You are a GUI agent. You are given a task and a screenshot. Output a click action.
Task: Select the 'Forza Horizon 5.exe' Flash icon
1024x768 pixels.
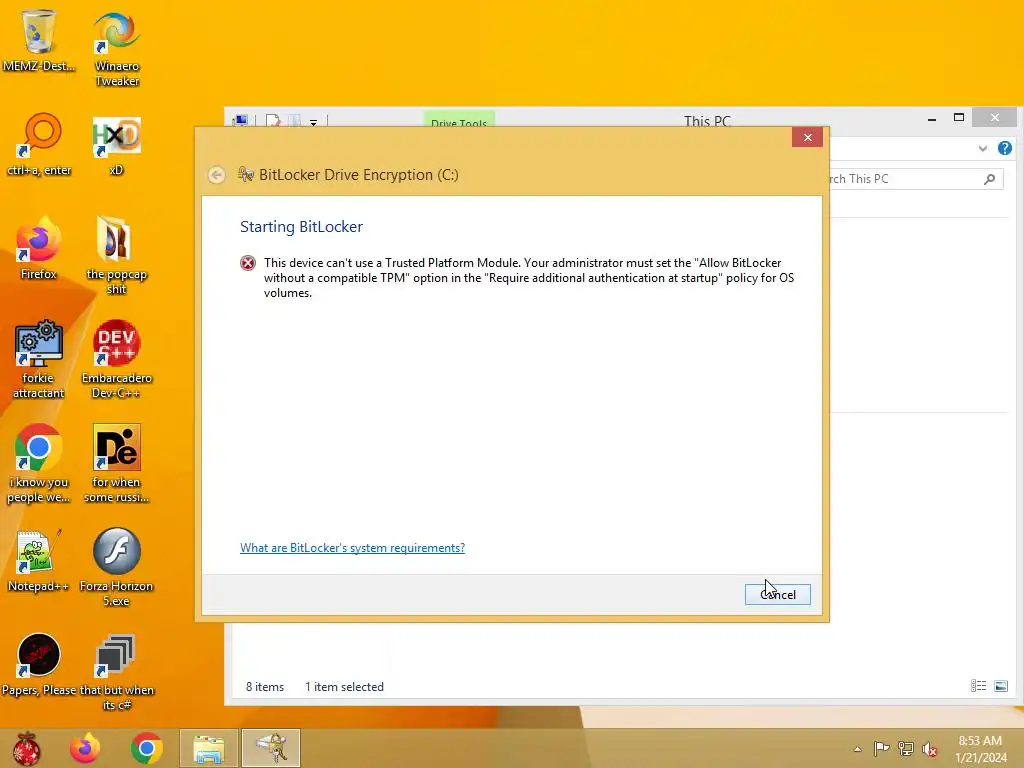tap(116, 567)
